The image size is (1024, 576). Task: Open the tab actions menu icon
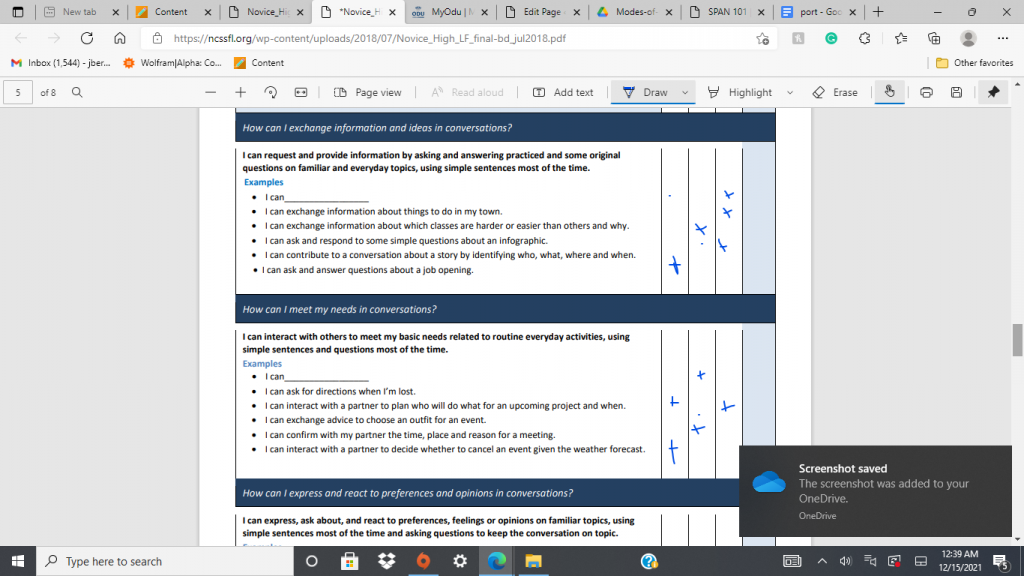[18, 12]
